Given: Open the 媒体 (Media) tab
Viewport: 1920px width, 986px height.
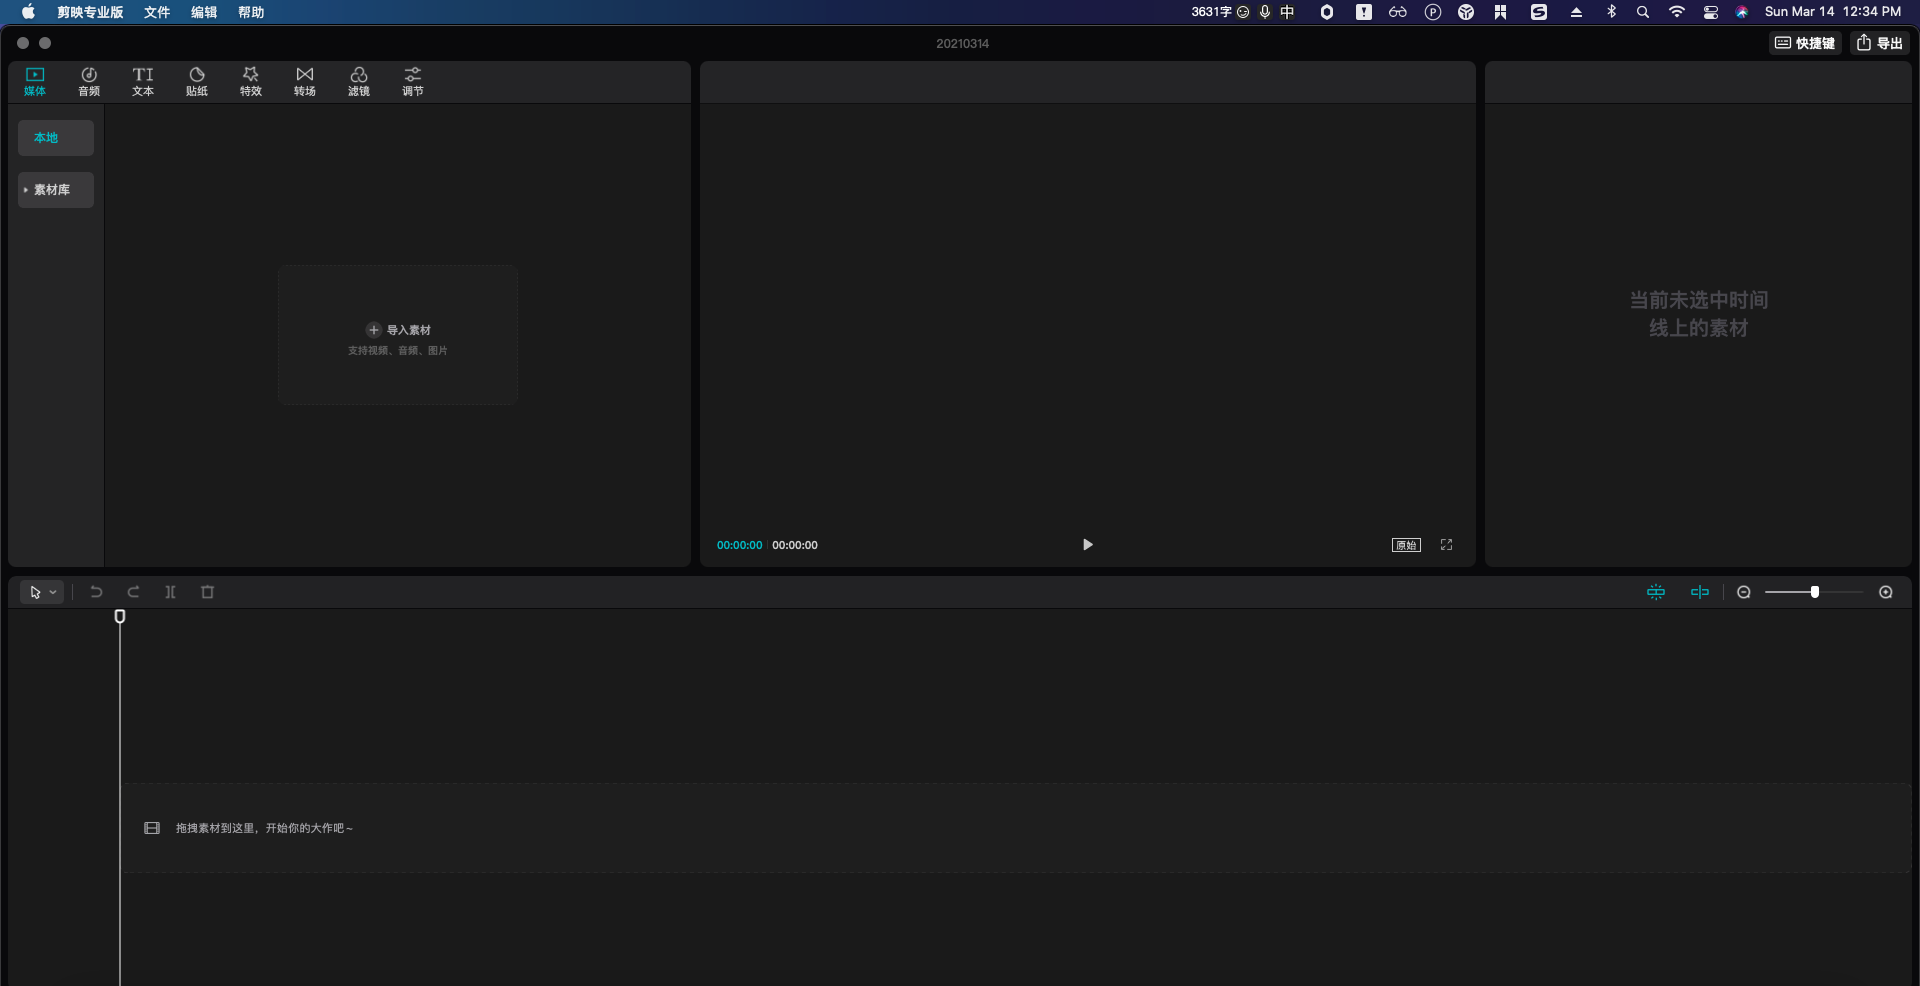Looking at the screenshot, I should (35, 82).
